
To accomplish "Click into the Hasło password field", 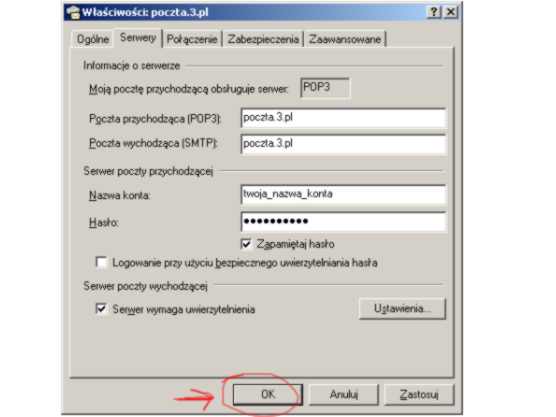I will pyautogui.click(x=343, y=222).
